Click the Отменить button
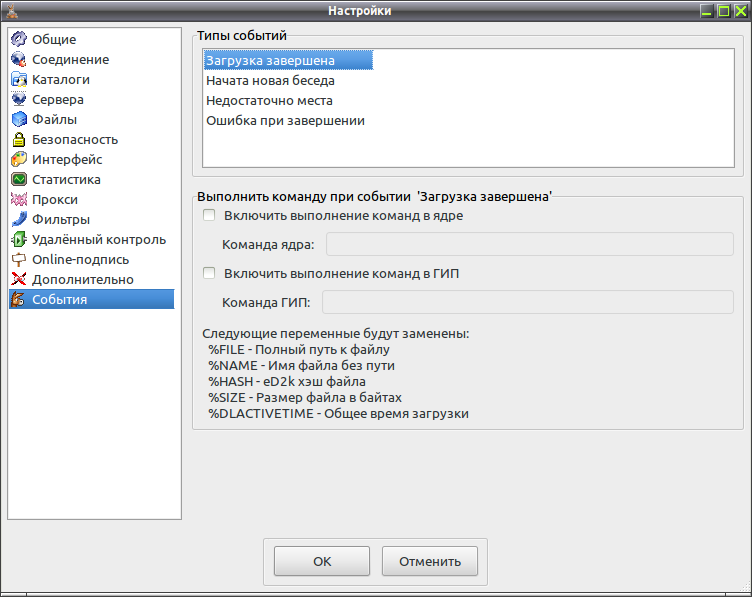The width and height of the screenshot is (752, 597). click(x=430, y=561)
